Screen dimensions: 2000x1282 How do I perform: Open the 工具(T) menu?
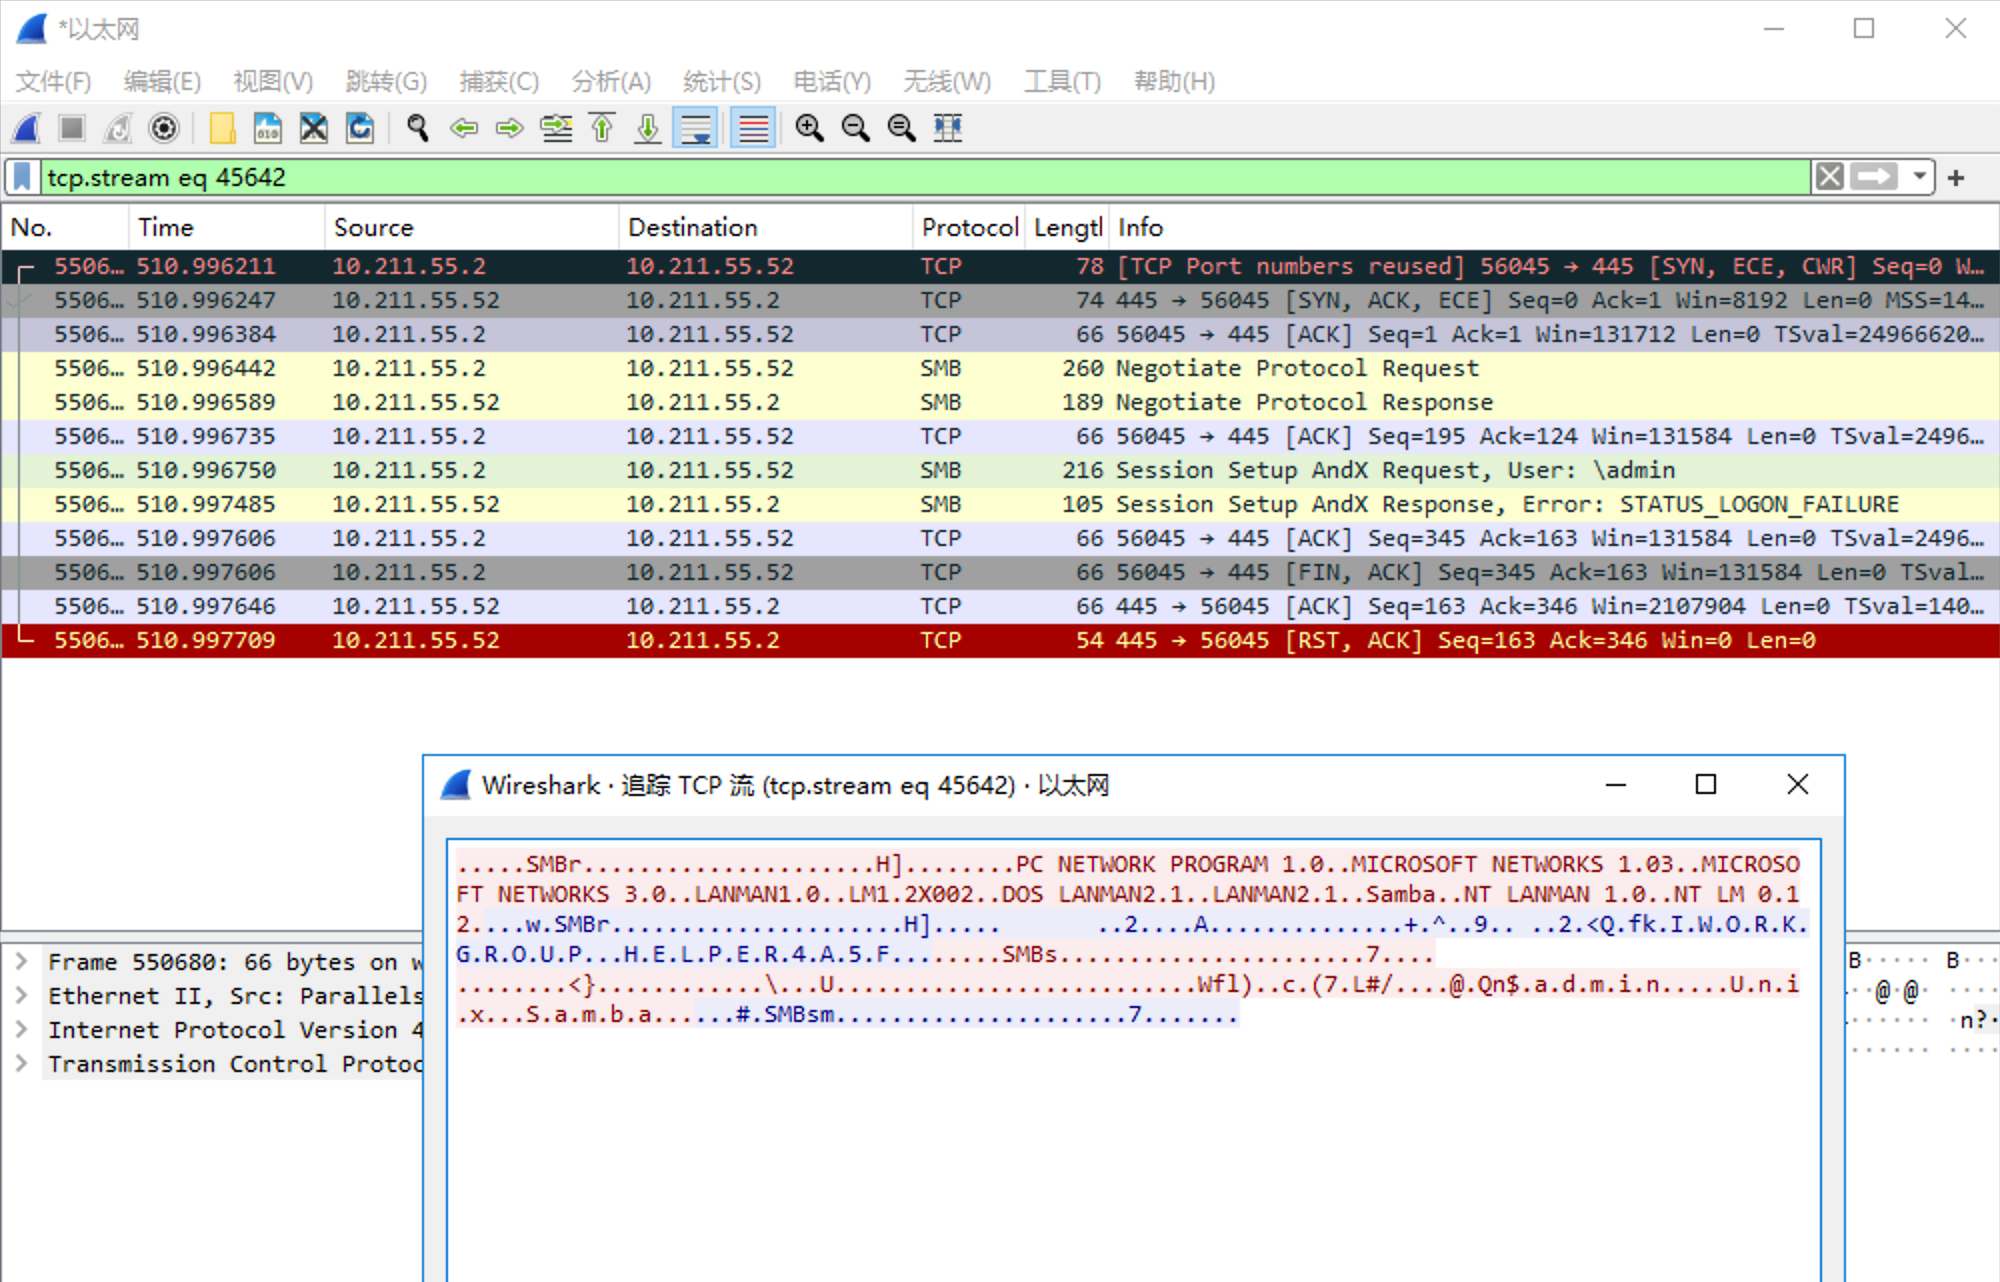coord(1062,81)
